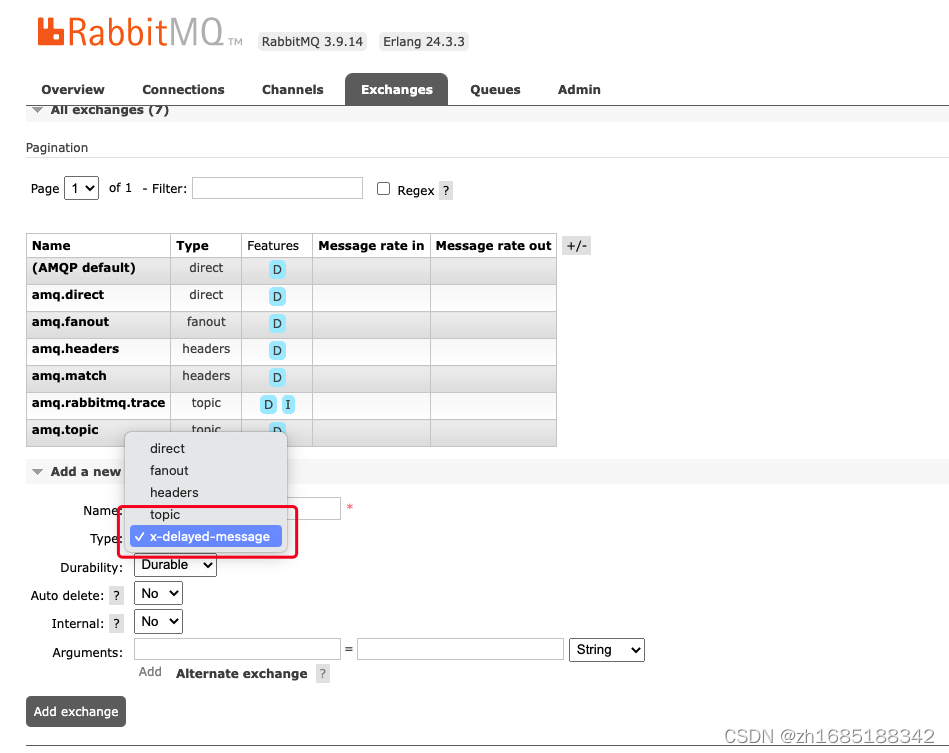The width and height of the screenshot is (949, 753).
Task: Click the RabbitMQ logo
Action: [x=139, y=33]
